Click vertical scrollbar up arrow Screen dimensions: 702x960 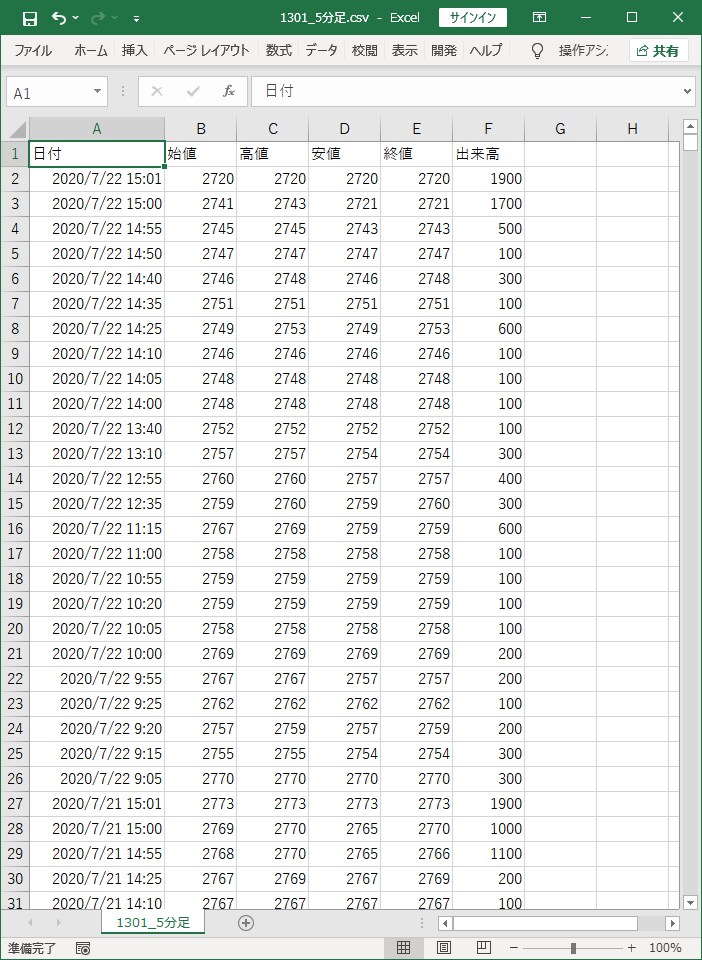(x=690, y=127)
